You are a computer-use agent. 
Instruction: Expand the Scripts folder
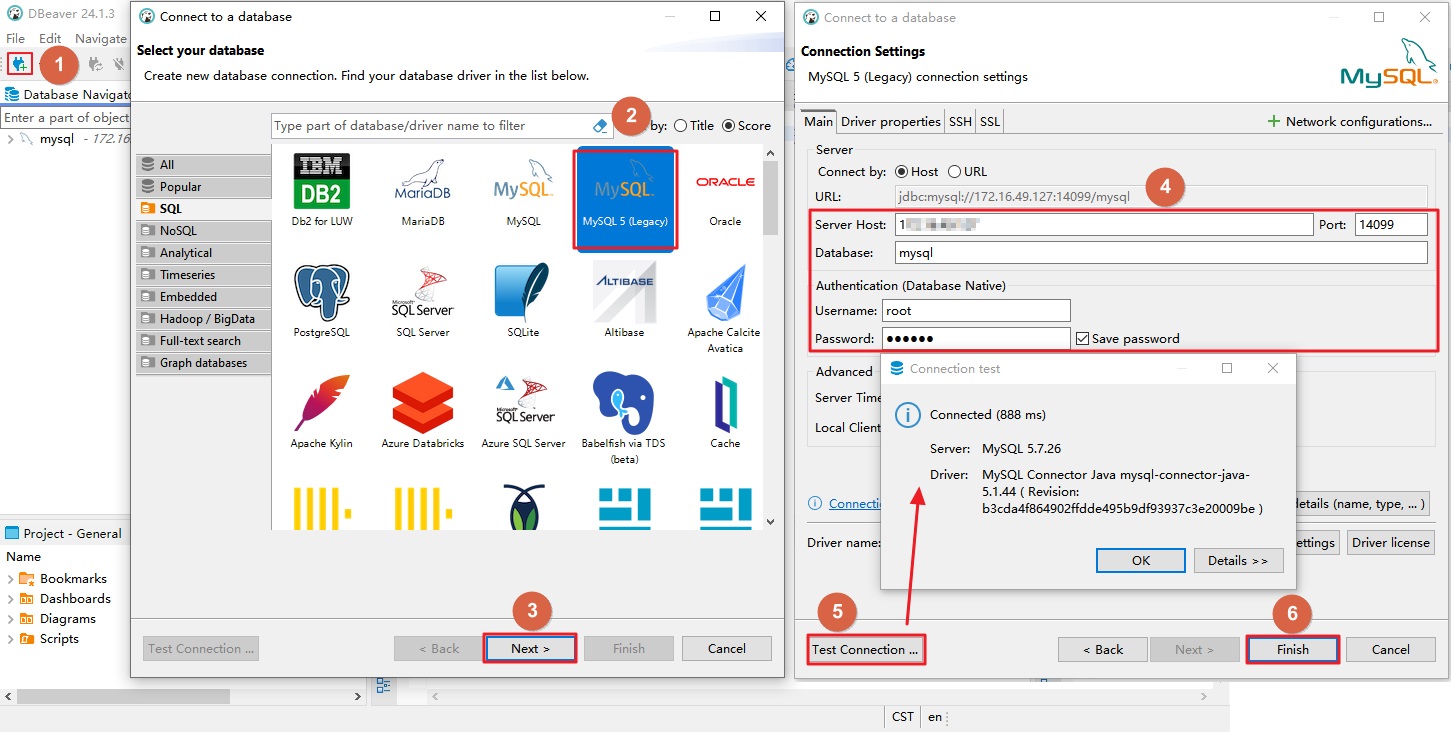pos(10,639)
